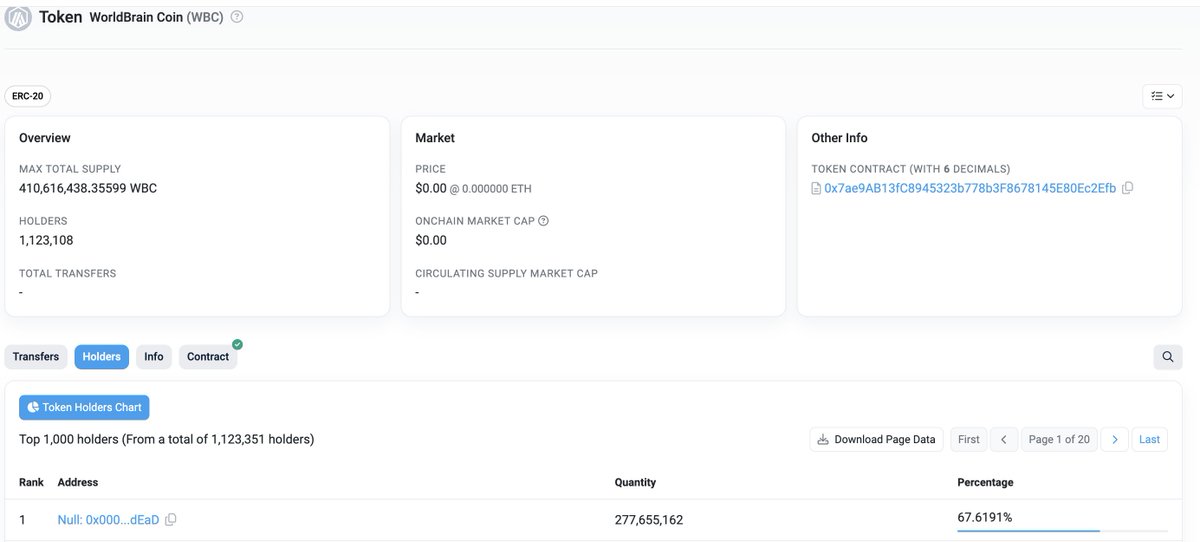This screenshot has height=542, width=1200.
Task: Click the Top 1,000 holders summary text
Action: [167, 439]
